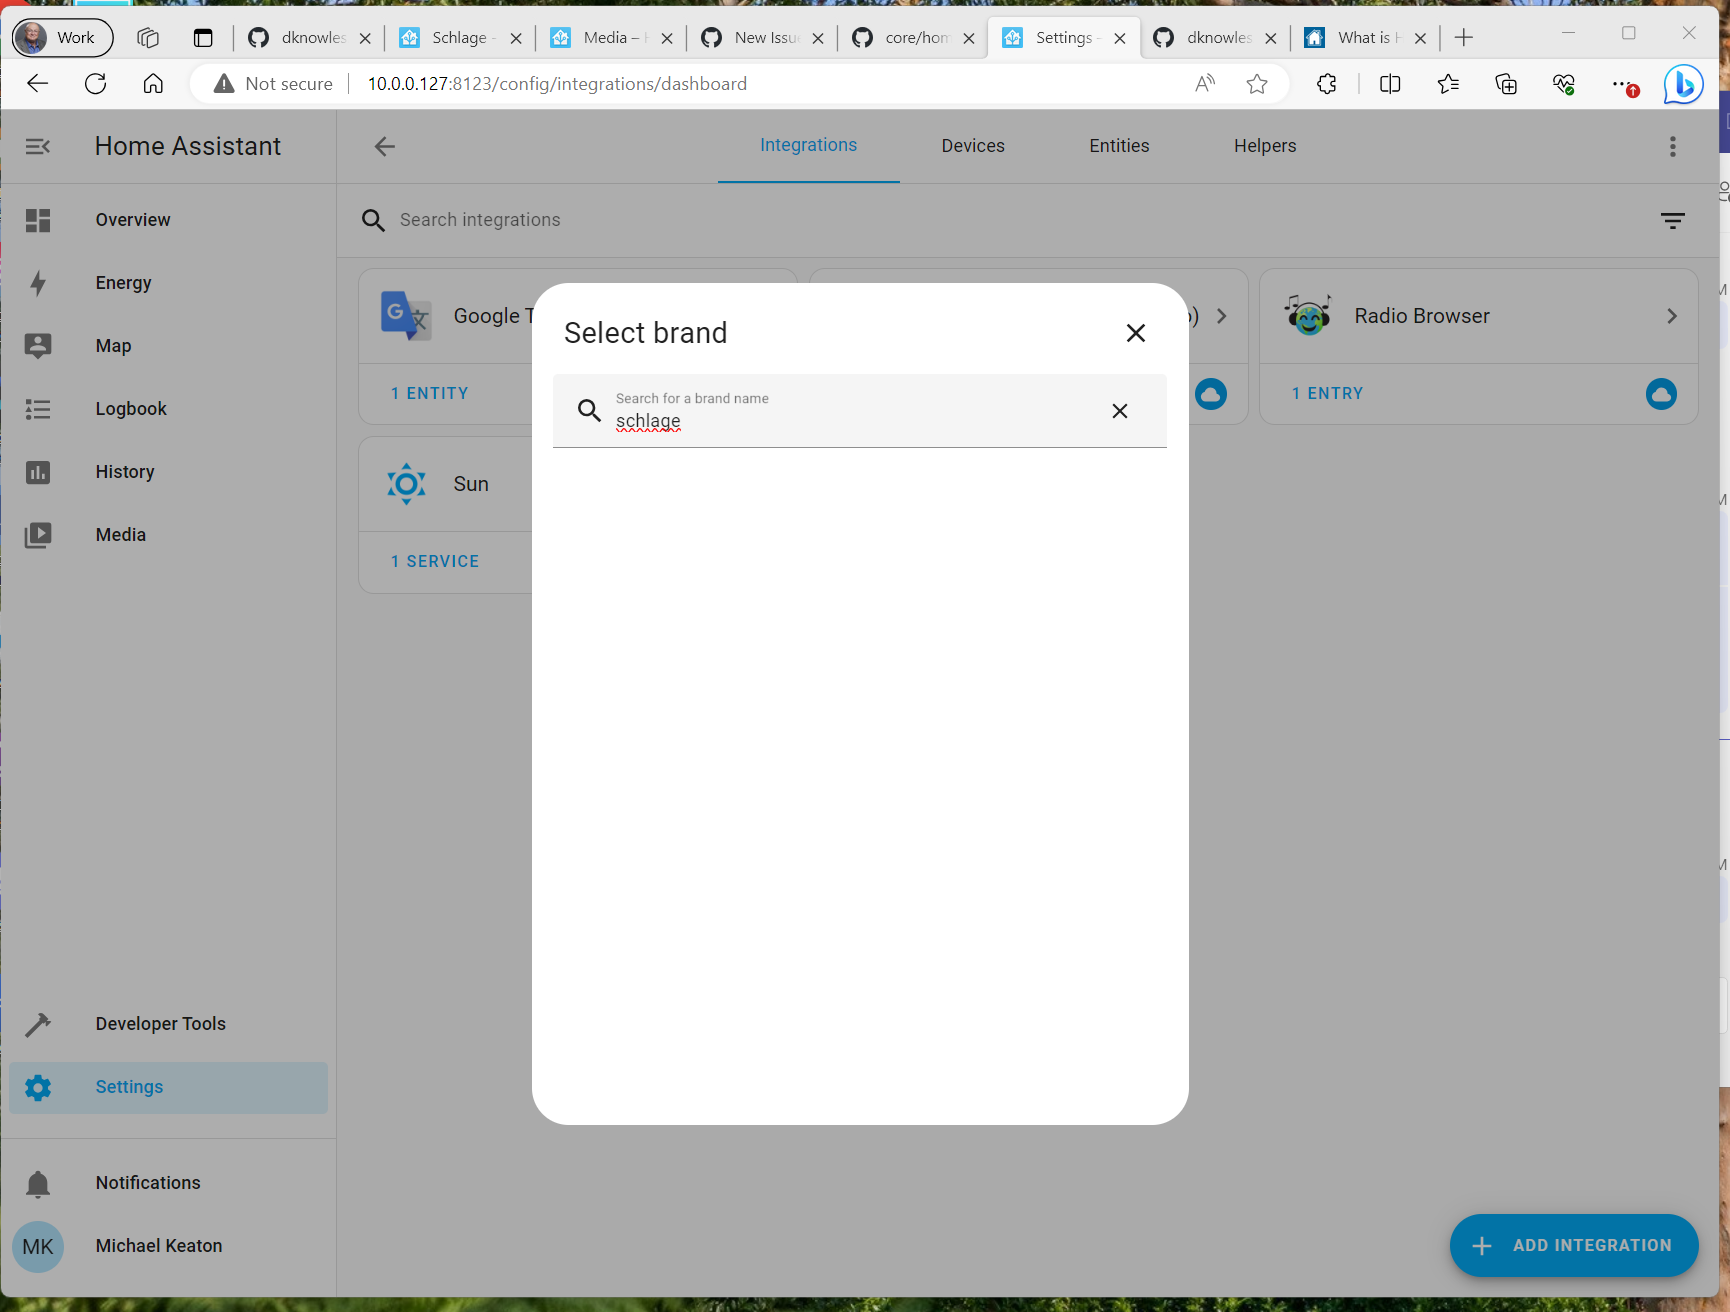The image size is (1730, 1312).
Task: Expand the Edge Collections flyout
Action: [1506, 84]
